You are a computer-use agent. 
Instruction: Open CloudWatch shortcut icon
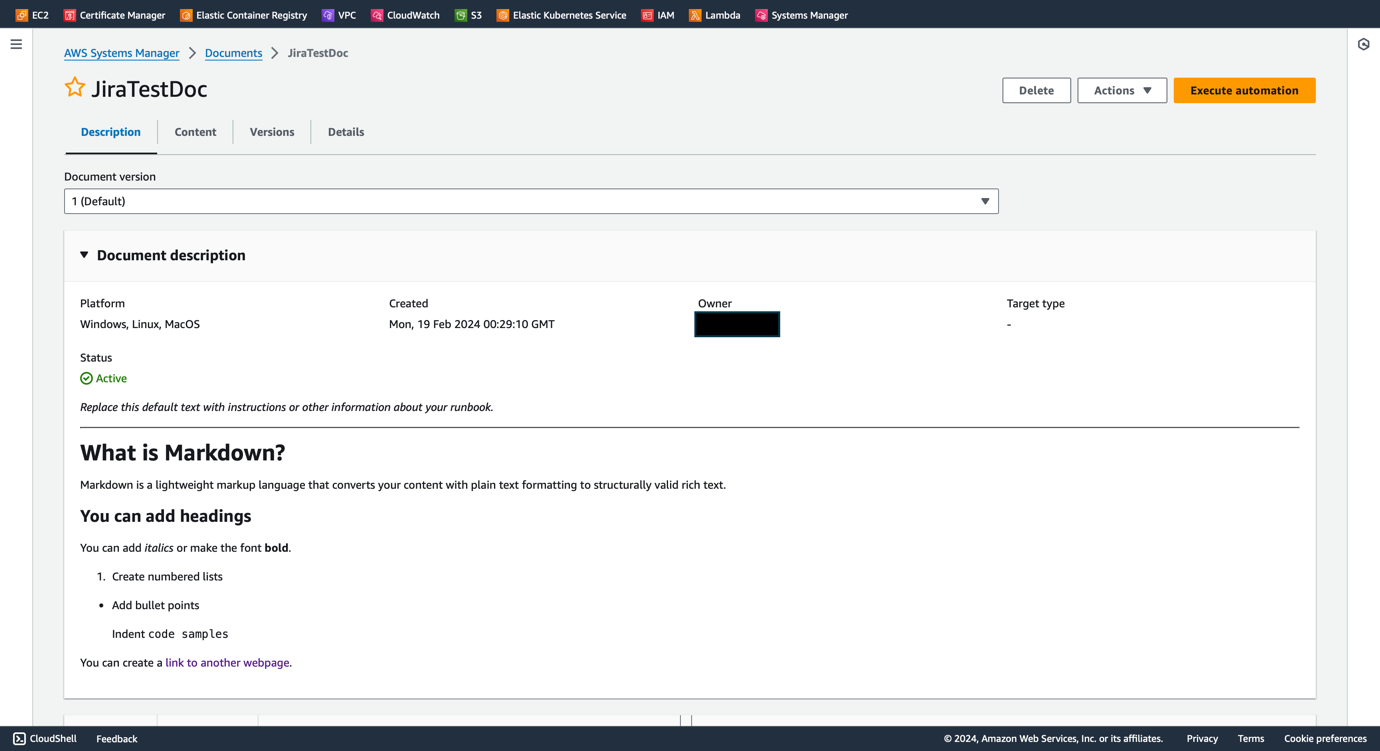377,15
